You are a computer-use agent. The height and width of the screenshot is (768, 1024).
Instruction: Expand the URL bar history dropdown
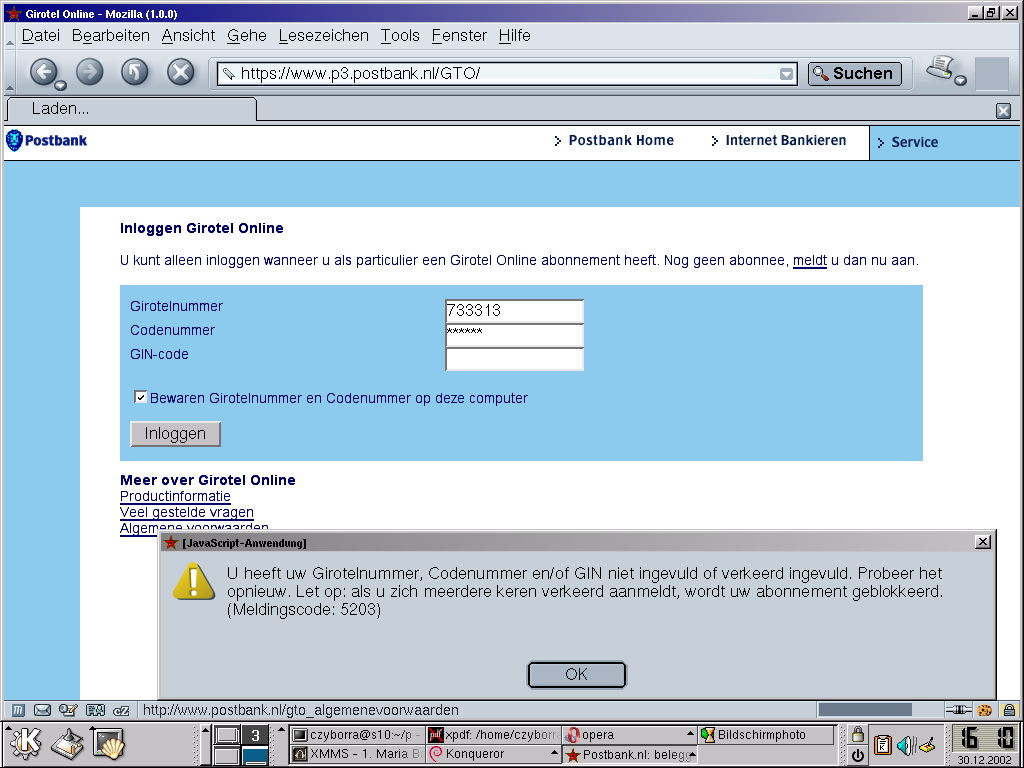pyautogui.click(x=786, y=74)
